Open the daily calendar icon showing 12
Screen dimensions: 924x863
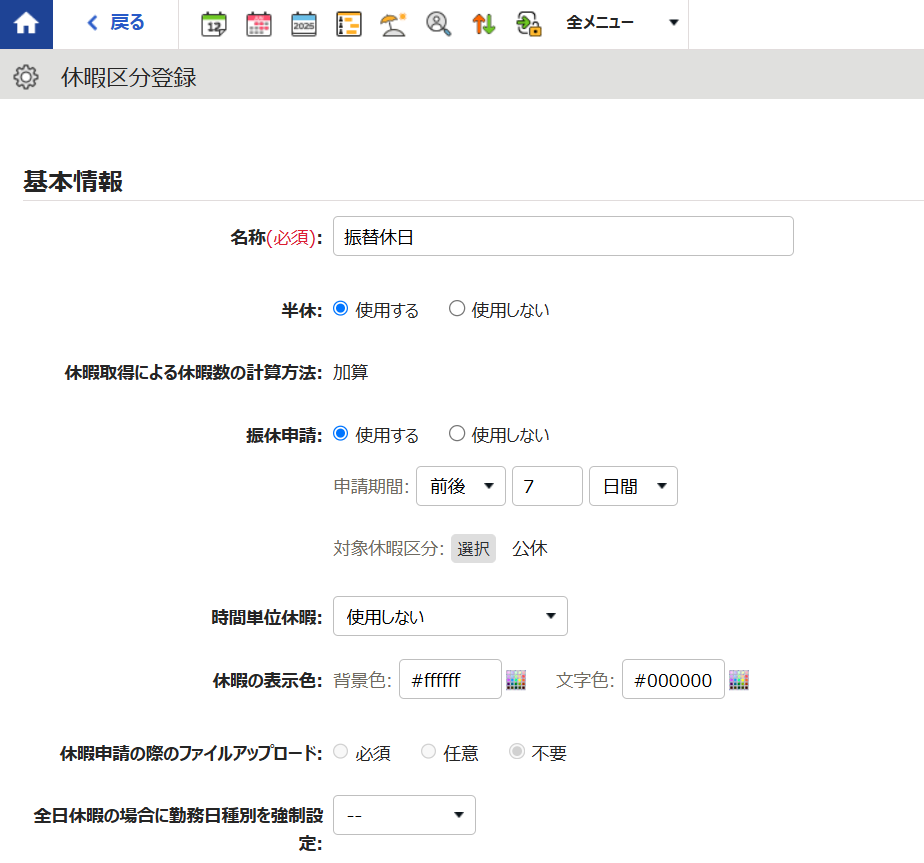pos(214,24)
